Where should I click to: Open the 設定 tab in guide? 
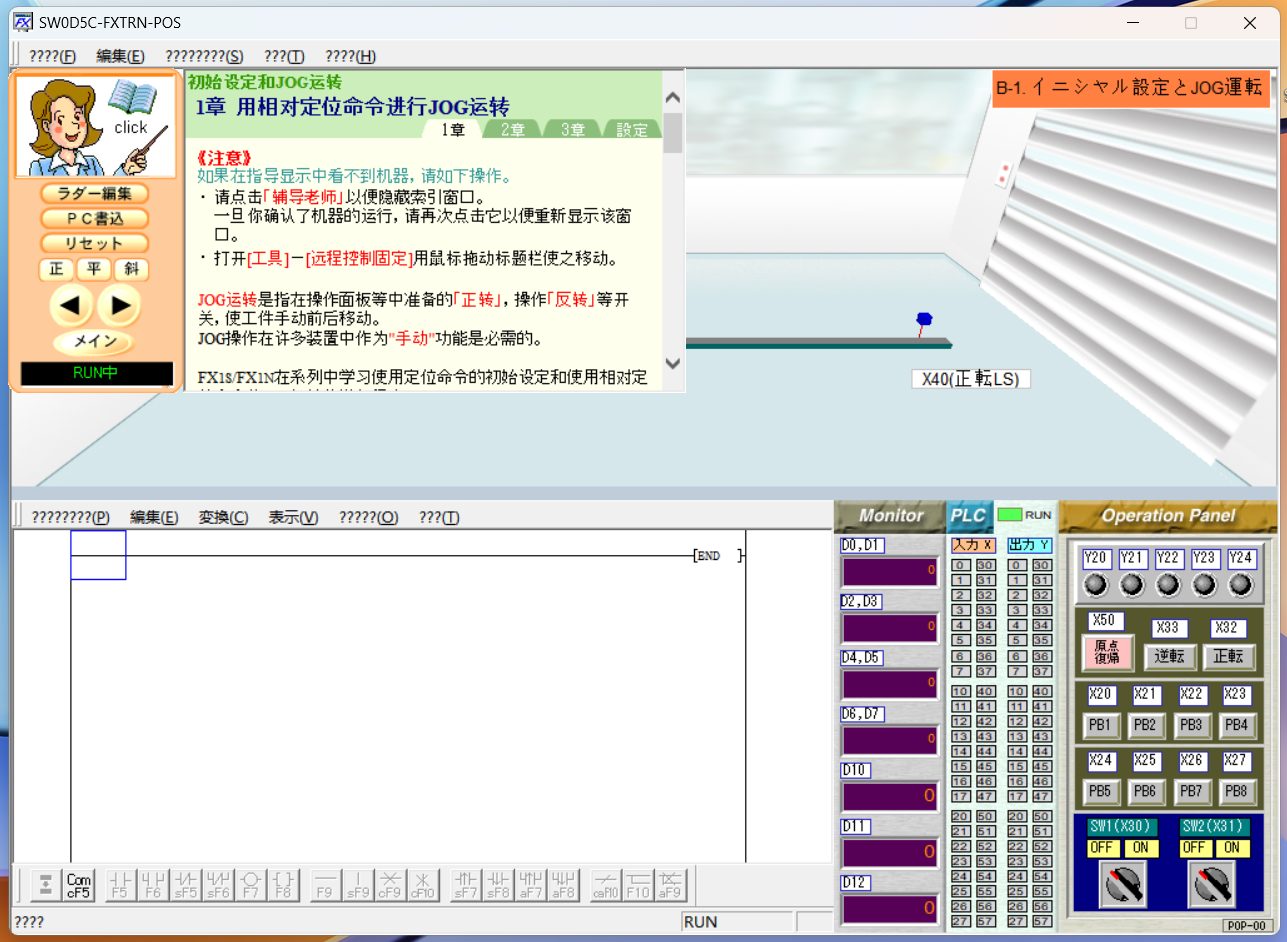pos(631,130)
